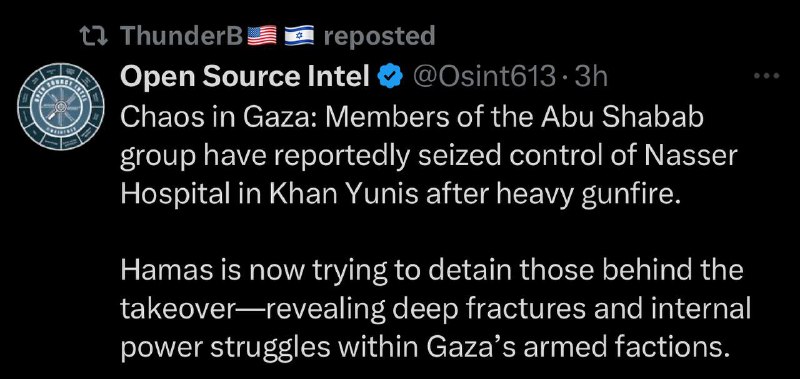The height and width of the screenshot is (379, 800).
Task: Click the Chaos in Gaza opening line
Action: [412, 118]
